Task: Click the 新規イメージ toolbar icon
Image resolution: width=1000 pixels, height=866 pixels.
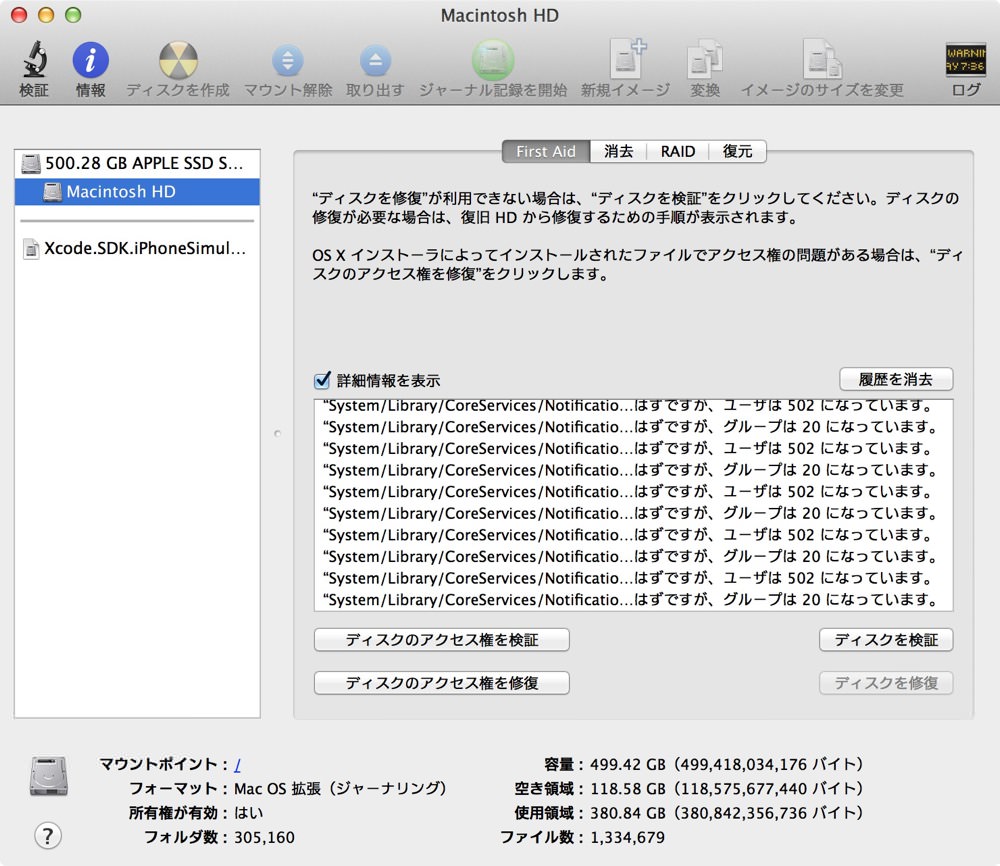Action: [627, 59]
